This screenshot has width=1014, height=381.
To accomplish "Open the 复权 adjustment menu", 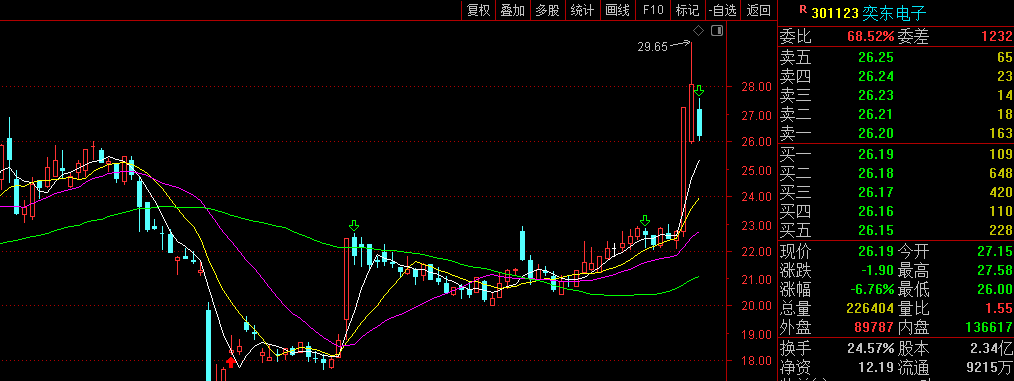I will click(479, 10).
